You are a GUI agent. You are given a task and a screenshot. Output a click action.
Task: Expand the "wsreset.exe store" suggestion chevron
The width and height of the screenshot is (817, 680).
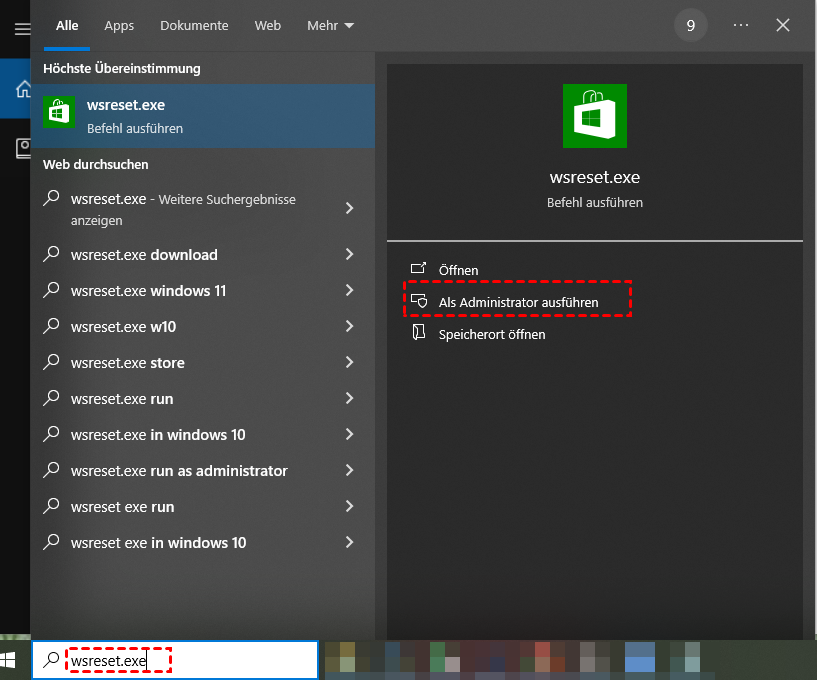(x=349, y=363)
